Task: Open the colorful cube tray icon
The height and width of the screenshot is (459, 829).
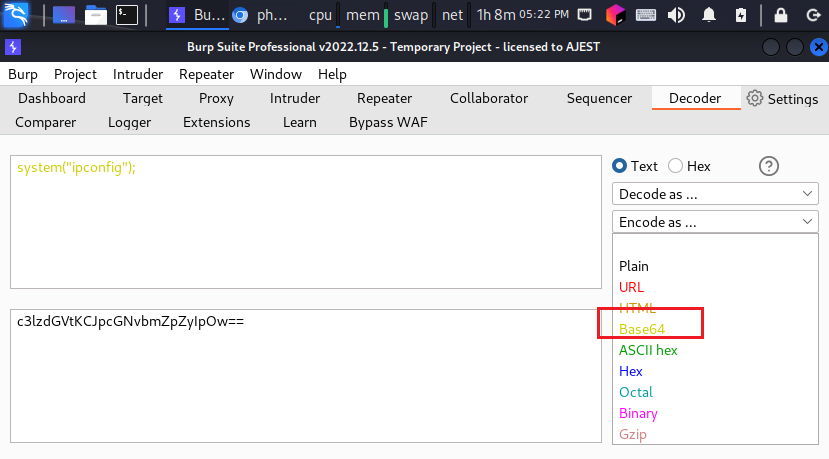Action: tap(615, 15)
